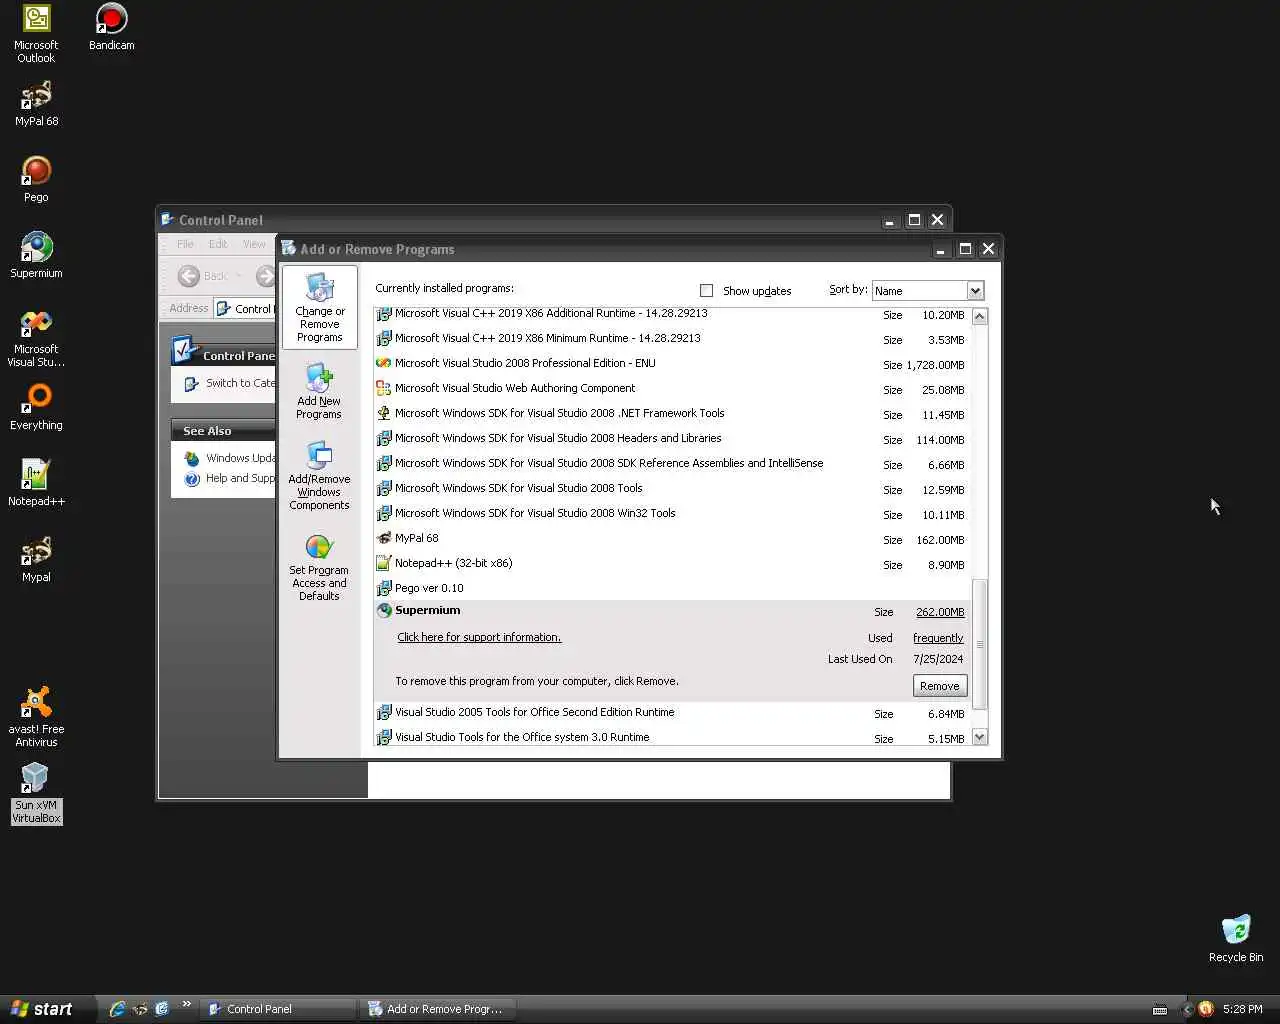Open MyPal 68 desktop shortcut
The image size is (1280, 1024).
[36, 103]
